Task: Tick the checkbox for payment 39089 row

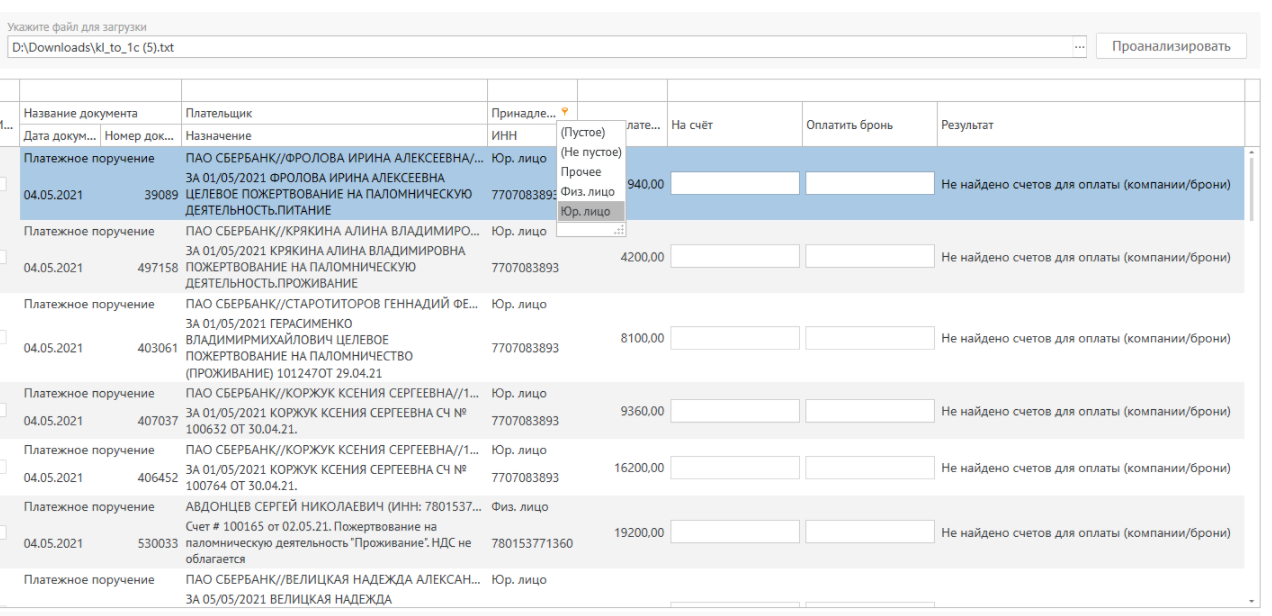Action: tap(3, 184)
